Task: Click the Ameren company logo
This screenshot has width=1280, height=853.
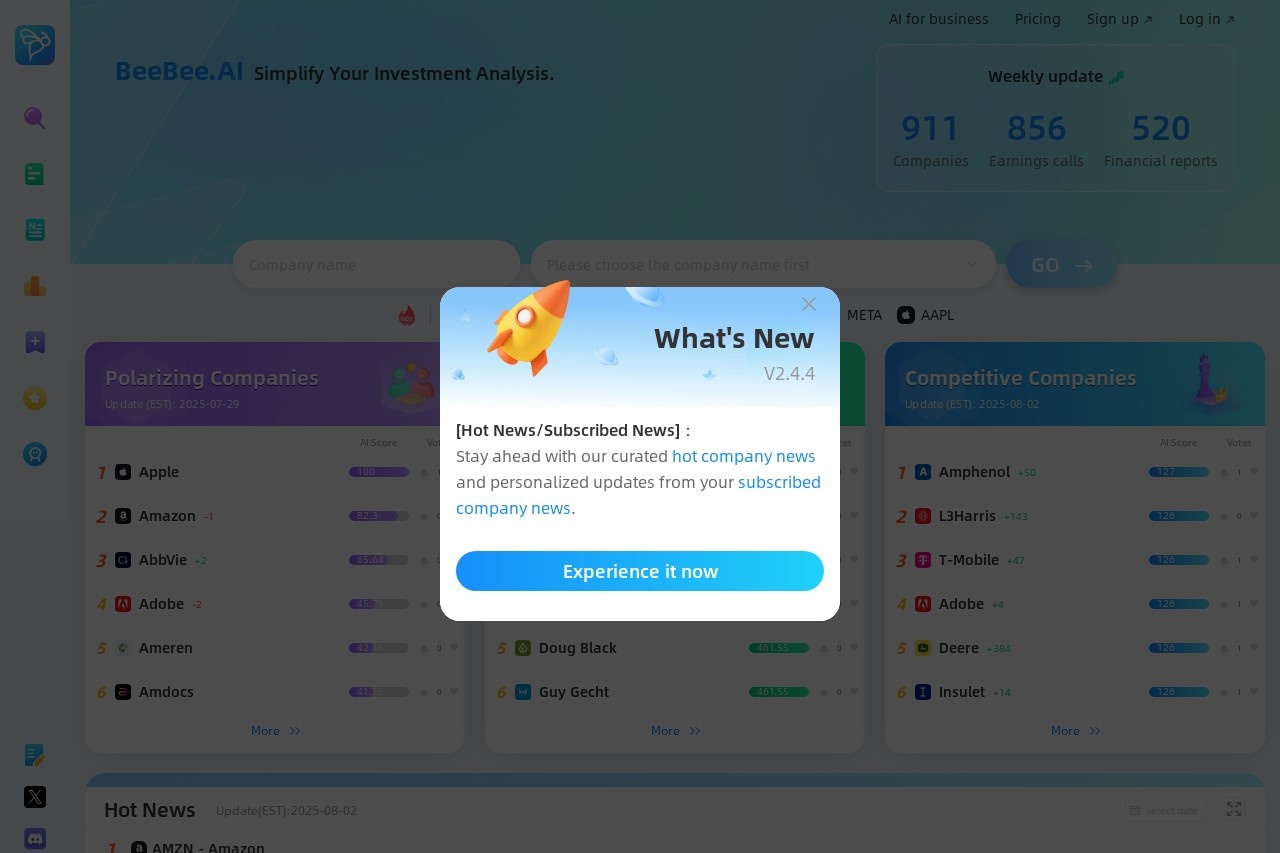Action: tap(123, 648)
